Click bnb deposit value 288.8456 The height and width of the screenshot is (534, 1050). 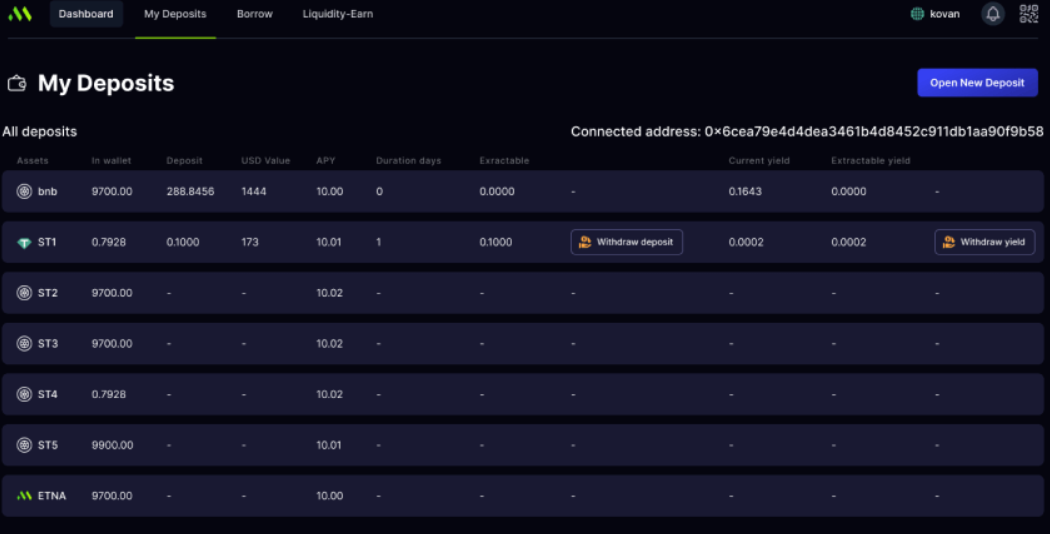(x=190, y=192)
